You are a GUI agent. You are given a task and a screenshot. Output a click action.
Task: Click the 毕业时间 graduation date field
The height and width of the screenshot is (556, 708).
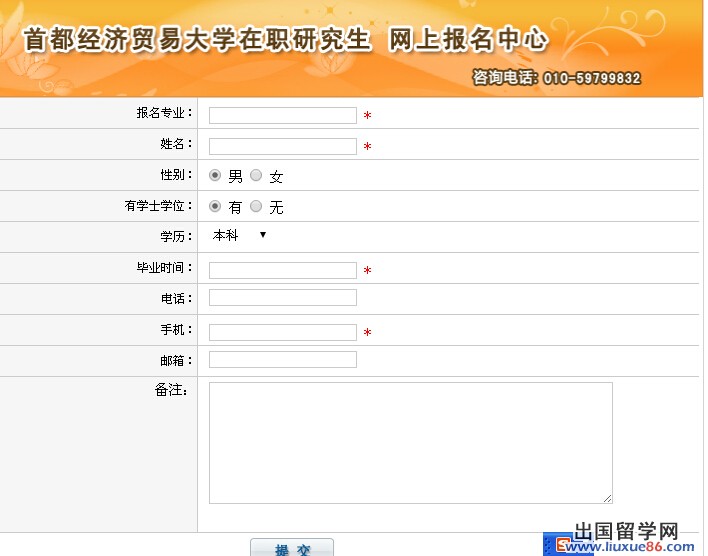click(282, 270)
